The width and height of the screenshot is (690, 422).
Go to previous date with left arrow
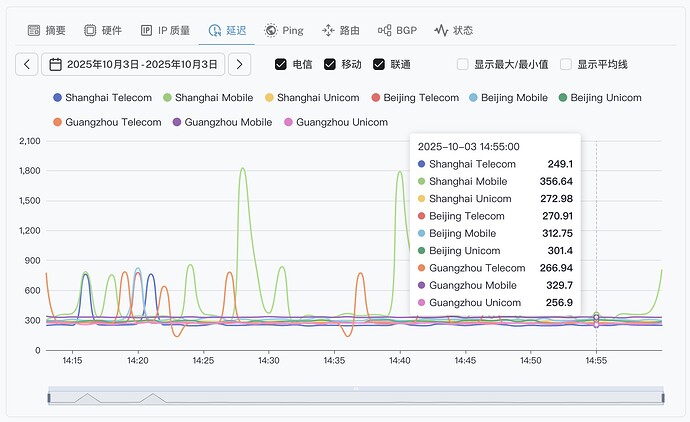26,64
